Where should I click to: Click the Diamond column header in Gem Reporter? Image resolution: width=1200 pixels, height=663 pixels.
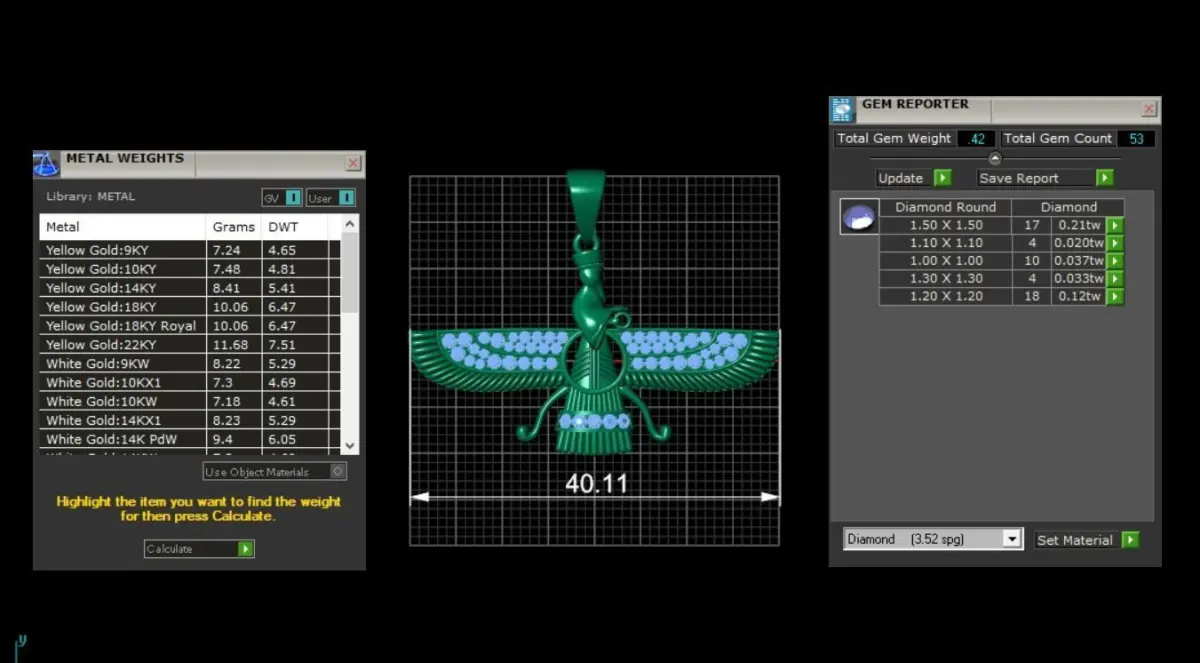[1068, 207]
